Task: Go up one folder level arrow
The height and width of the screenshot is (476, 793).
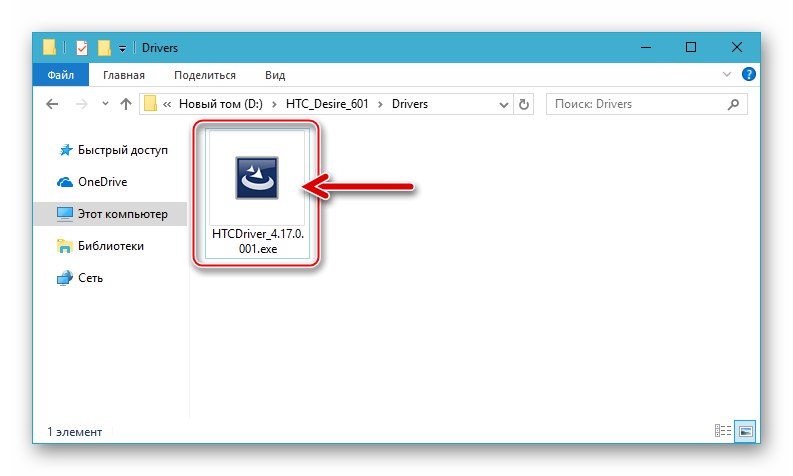Action: click(126, 104)
